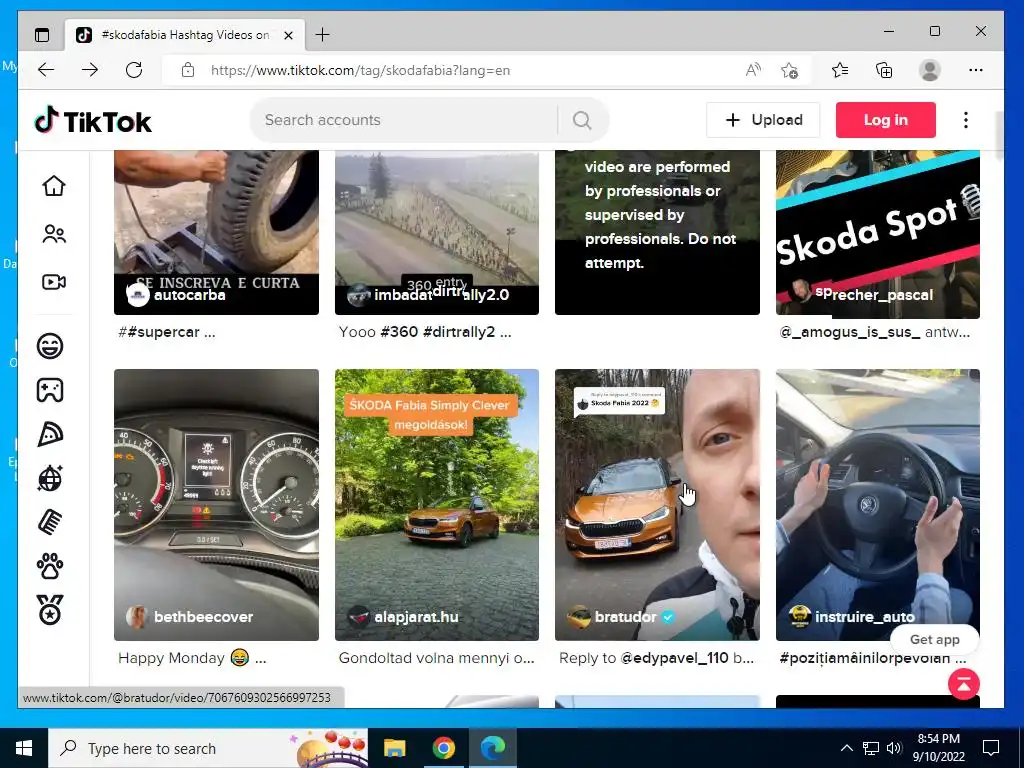Select the Animals paw print category
Image resolution: width=1024 pixels, height=768 pixels.
pyautogui.click(x=50, y=567)
